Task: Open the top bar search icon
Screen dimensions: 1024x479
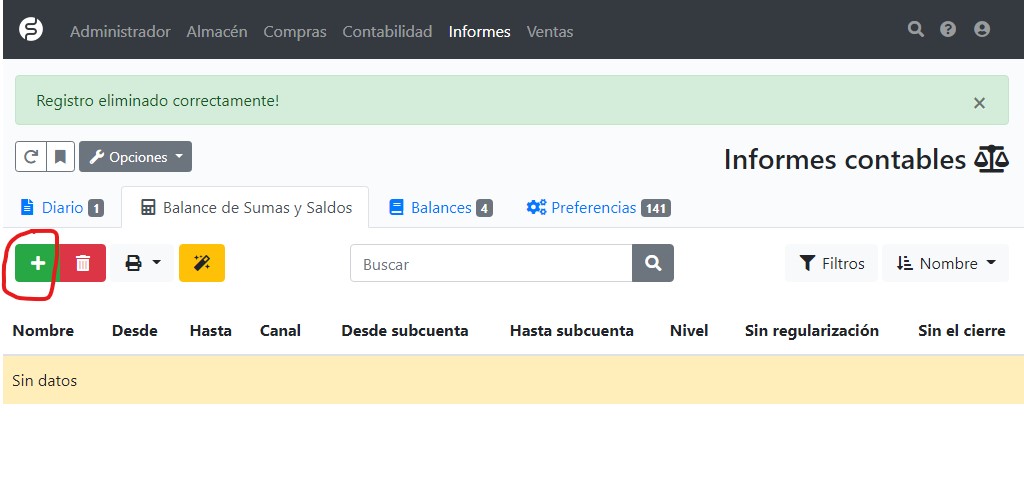Action: point(915,30)
